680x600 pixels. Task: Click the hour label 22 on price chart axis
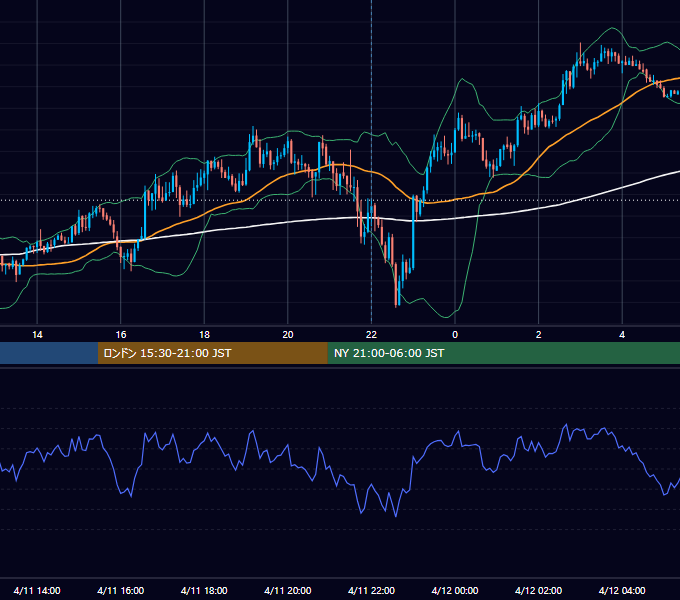[371, 335]
